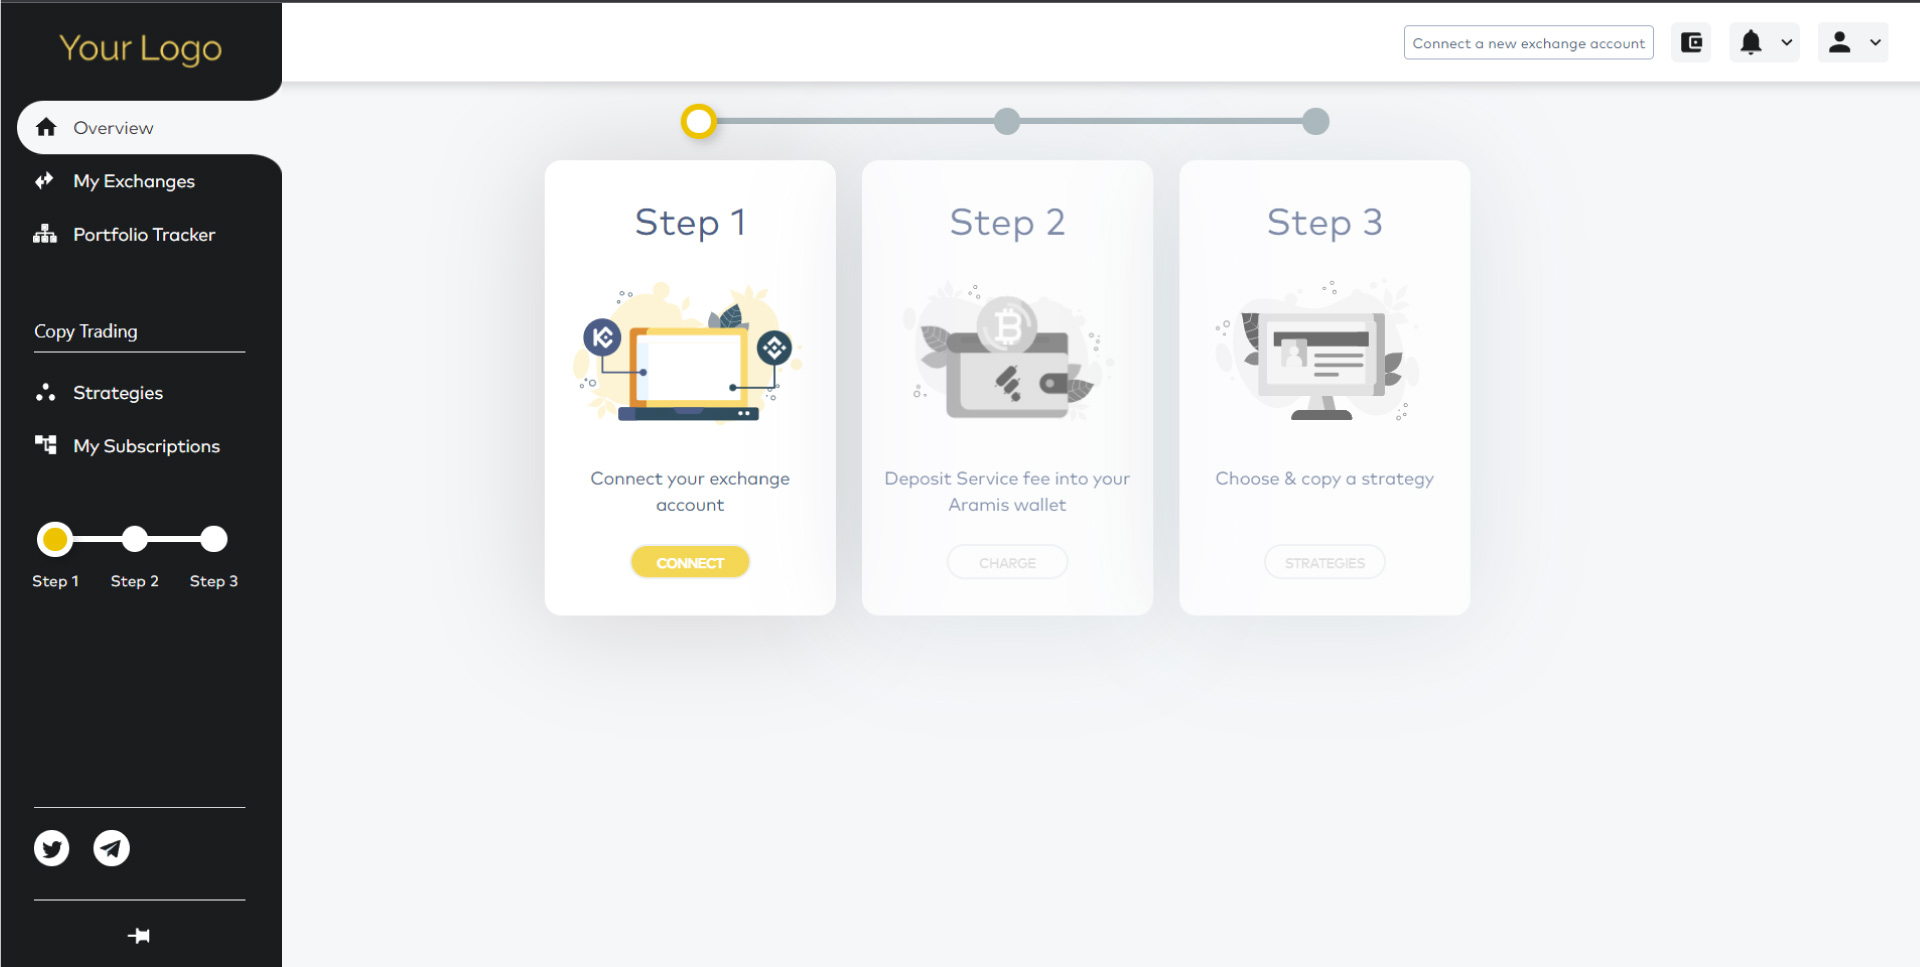The height and width of the screenshot is (967, 1920).
Task: Open the user profile icon
Action: pos(1840,42)
